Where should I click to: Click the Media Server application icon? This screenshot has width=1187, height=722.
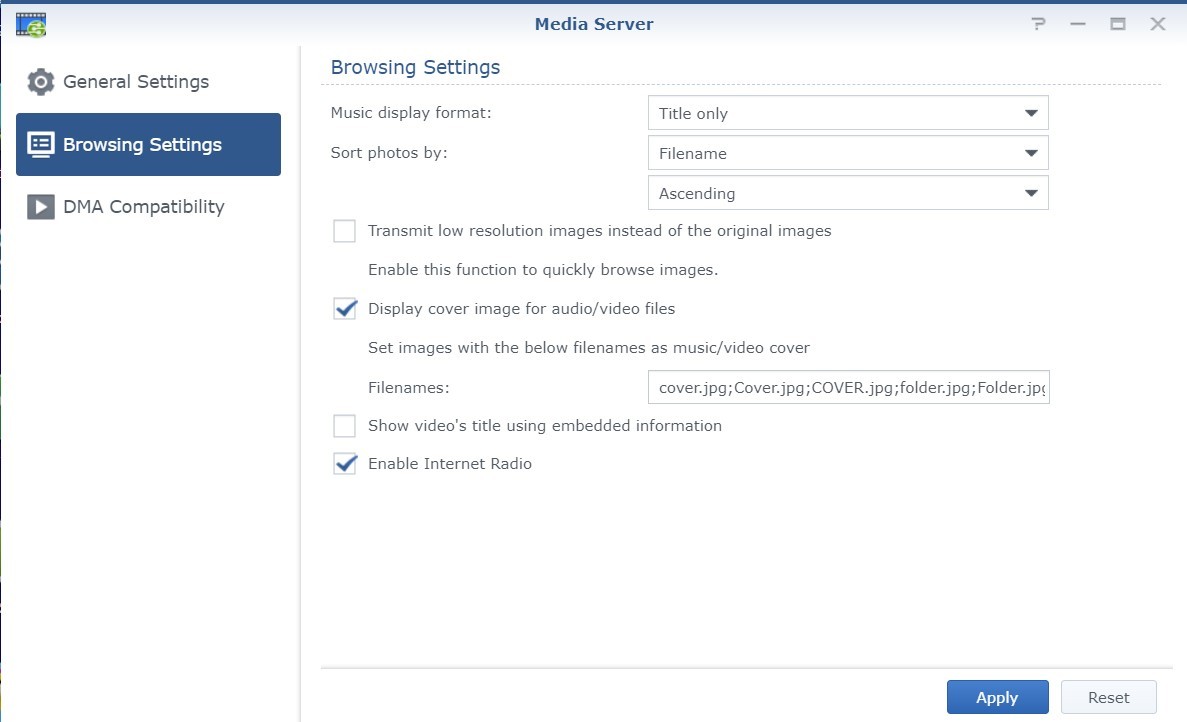pos(30,23)
